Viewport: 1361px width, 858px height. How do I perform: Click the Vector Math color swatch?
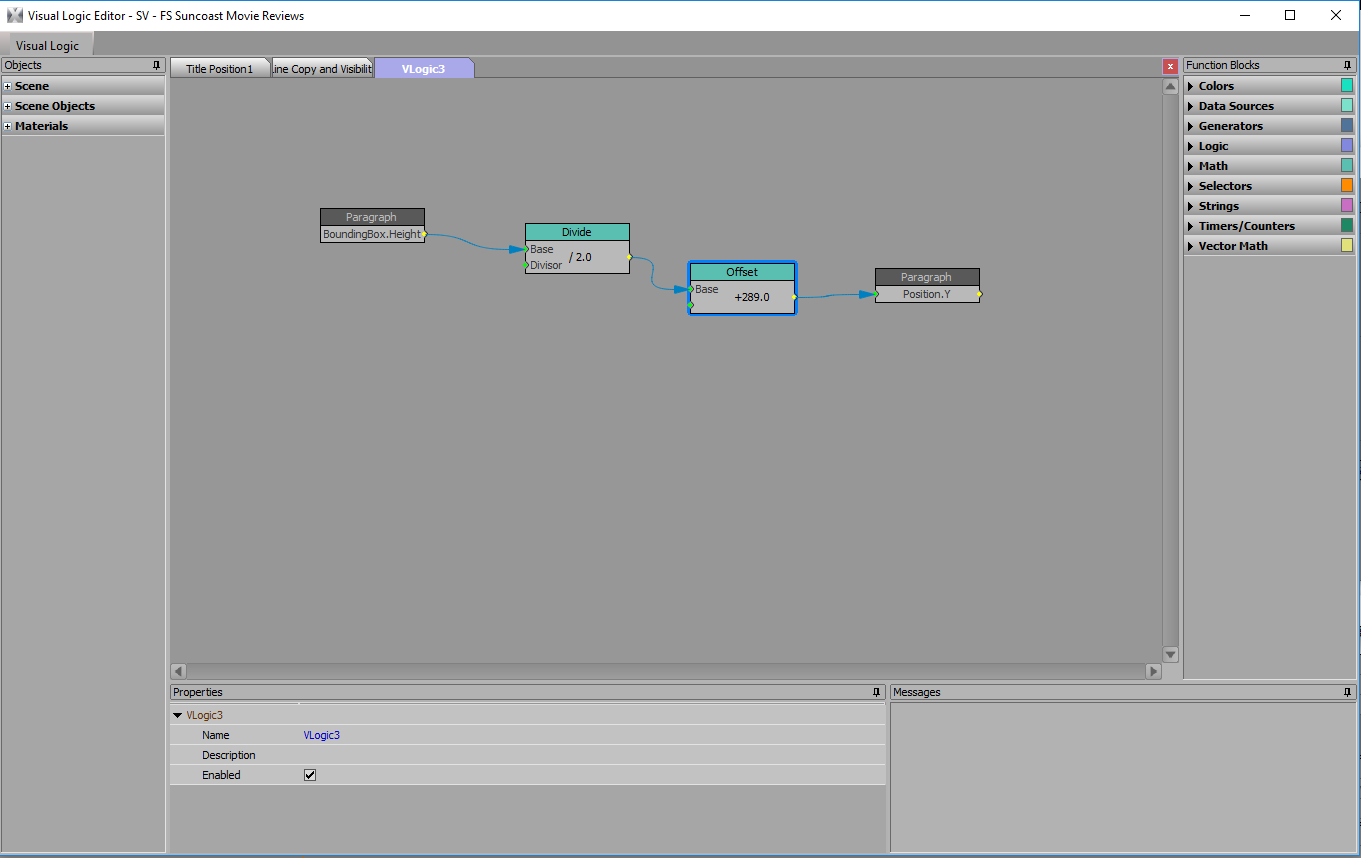point(1347,246)
